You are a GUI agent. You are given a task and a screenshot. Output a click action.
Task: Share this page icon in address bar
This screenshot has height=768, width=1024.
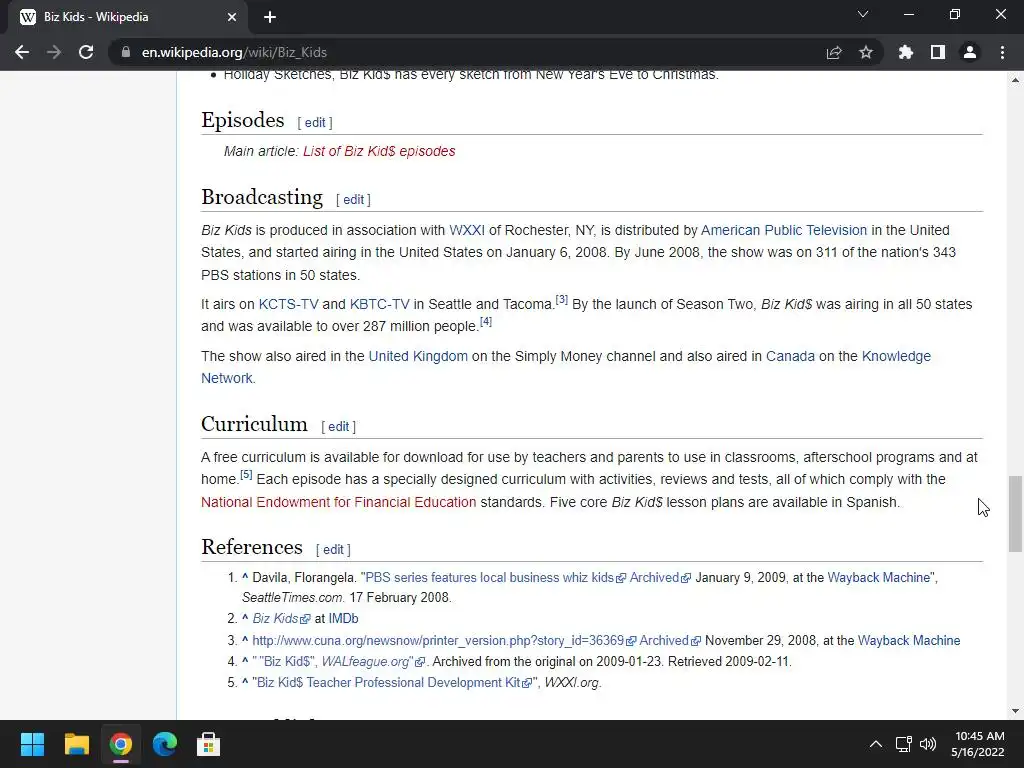834,52
